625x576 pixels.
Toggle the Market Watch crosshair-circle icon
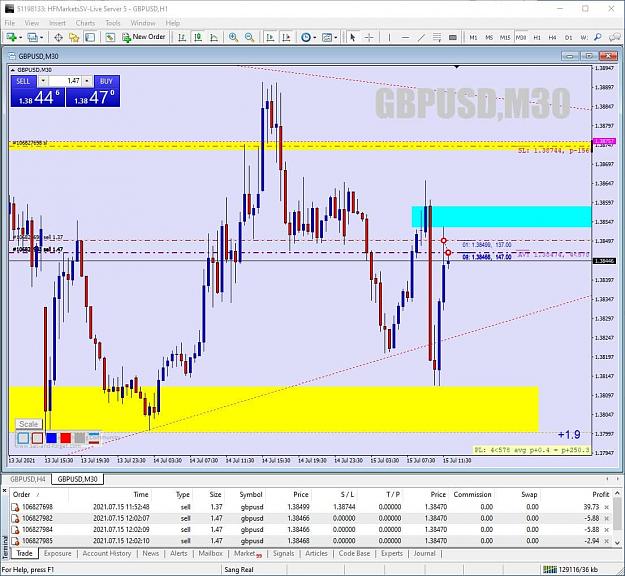tap(58, 37)
